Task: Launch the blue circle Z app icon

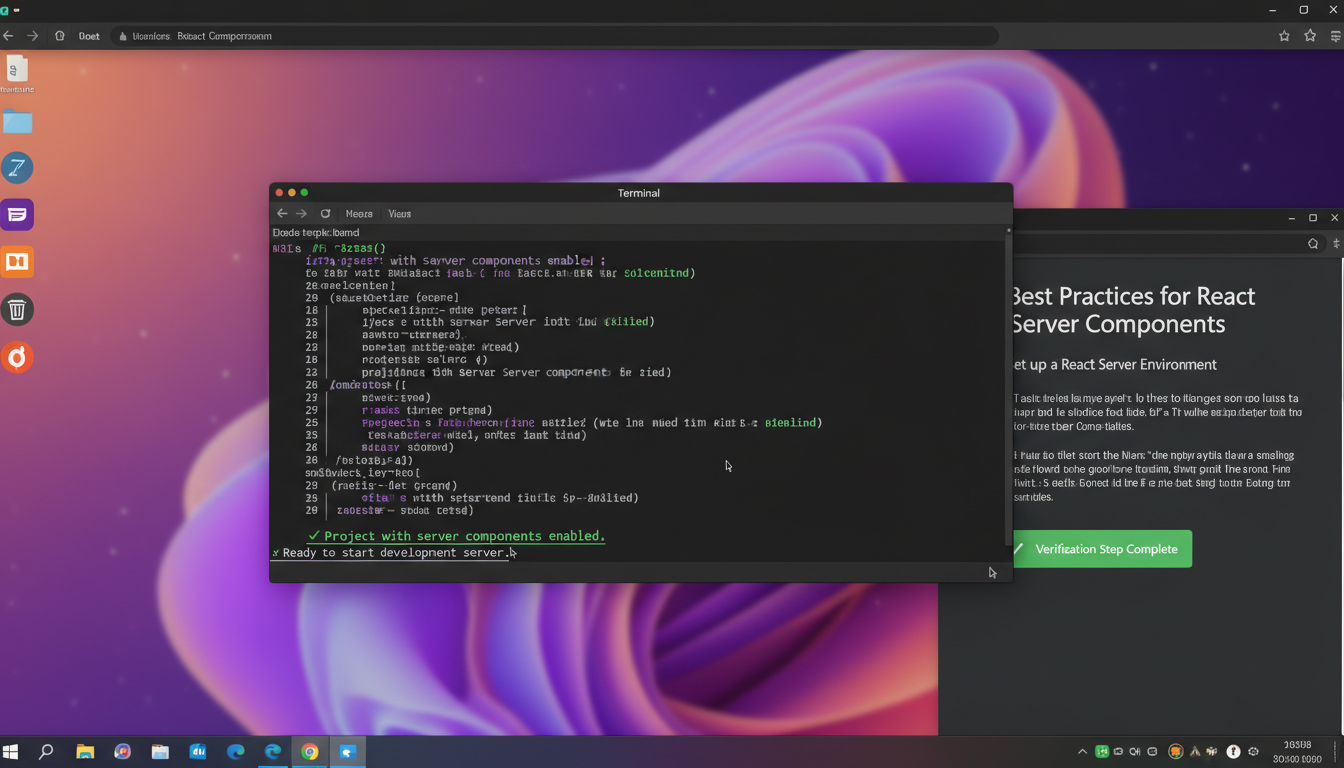Action: (17, 168)
